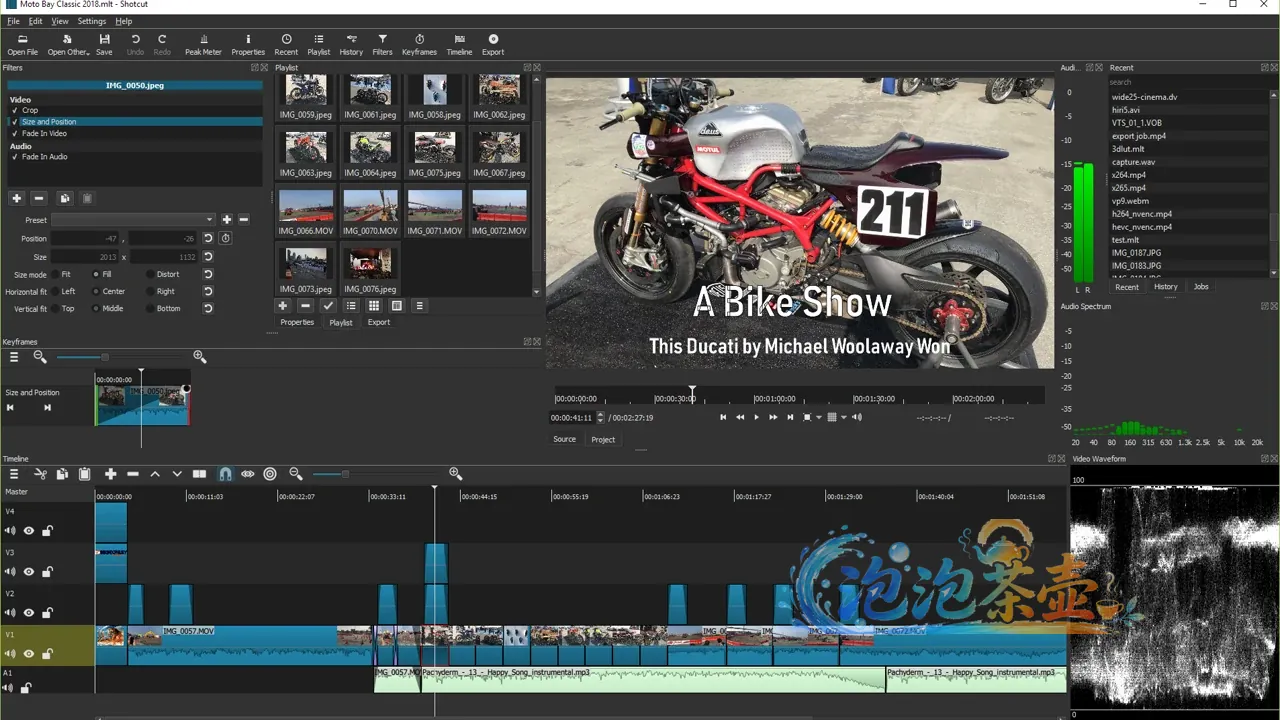The image size is (1280, 720).
Task: Toggle the Size and Position filter checkbox
Action: 15,122
